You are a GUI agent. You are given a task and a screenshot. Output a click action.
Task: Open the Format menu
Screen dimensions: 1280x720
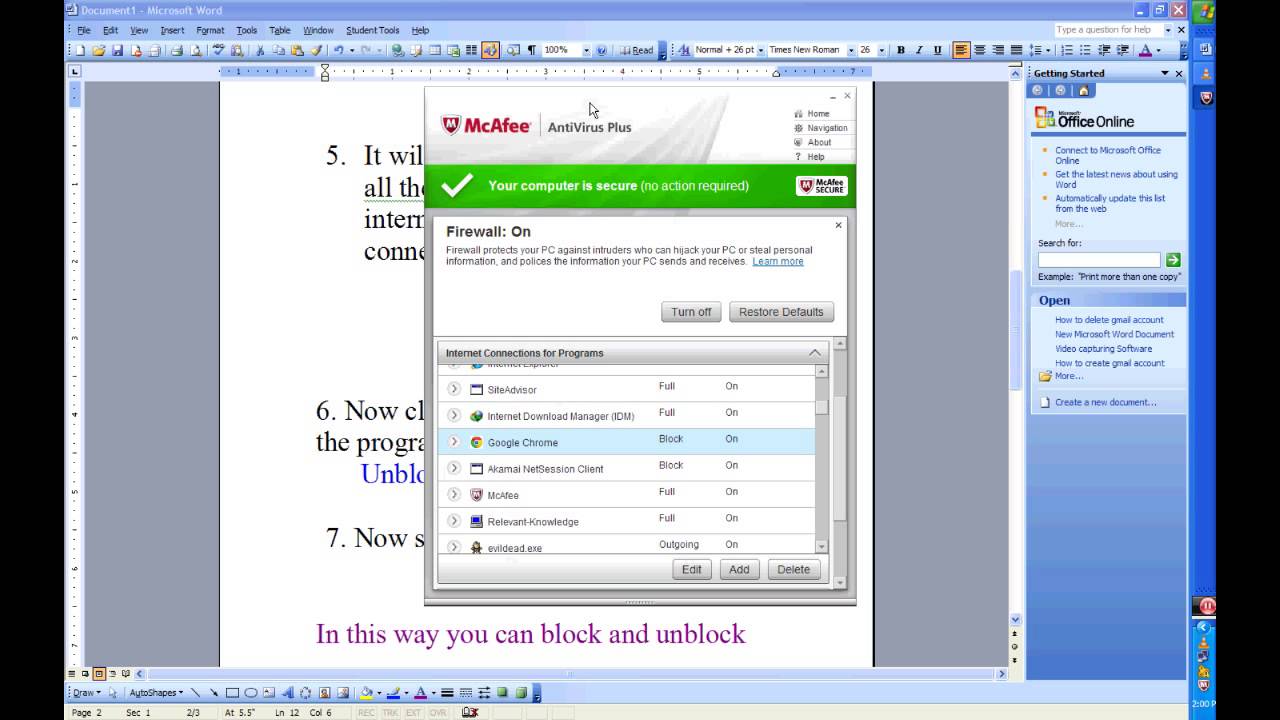(x=210, y=30)
